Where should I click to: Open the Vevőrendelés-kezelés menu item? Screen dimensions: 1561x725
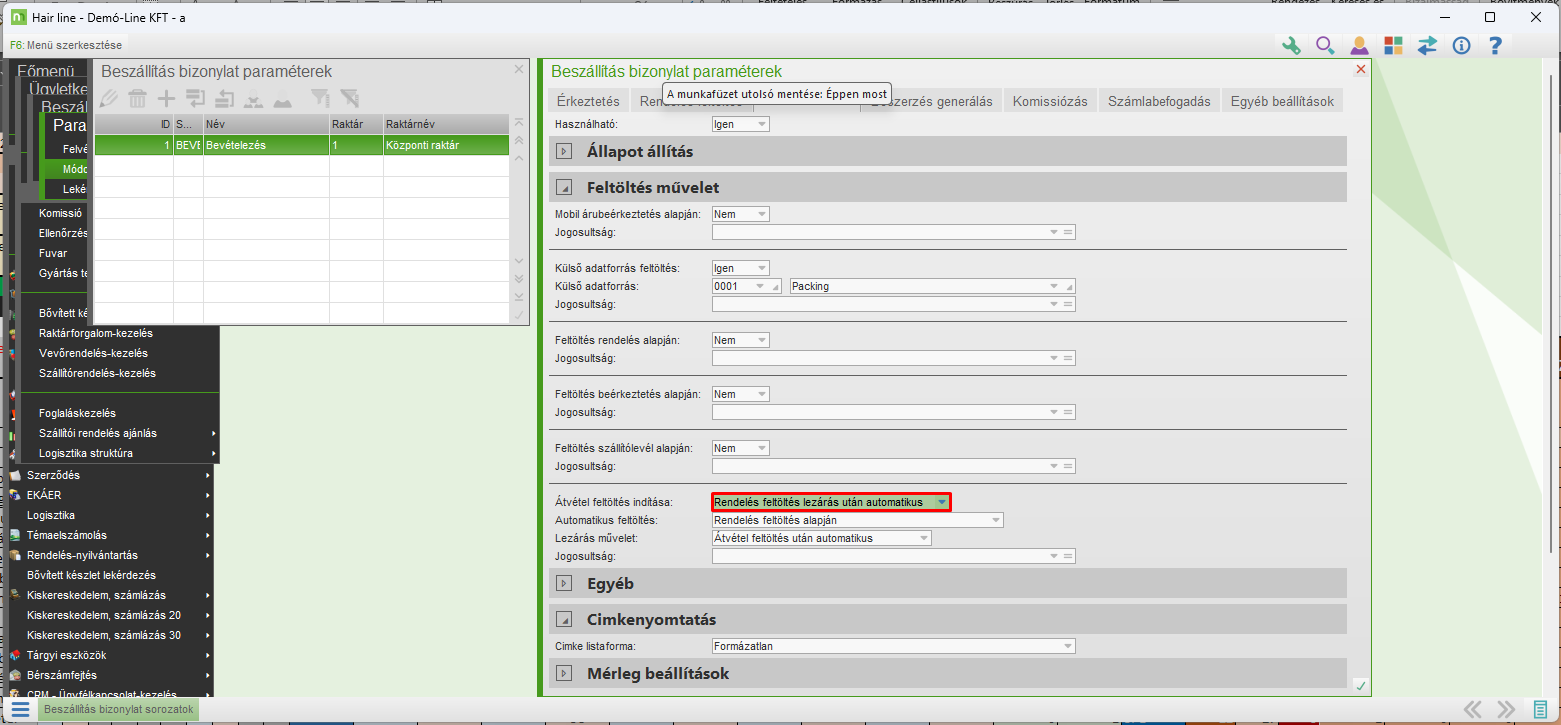coord(93,353)
